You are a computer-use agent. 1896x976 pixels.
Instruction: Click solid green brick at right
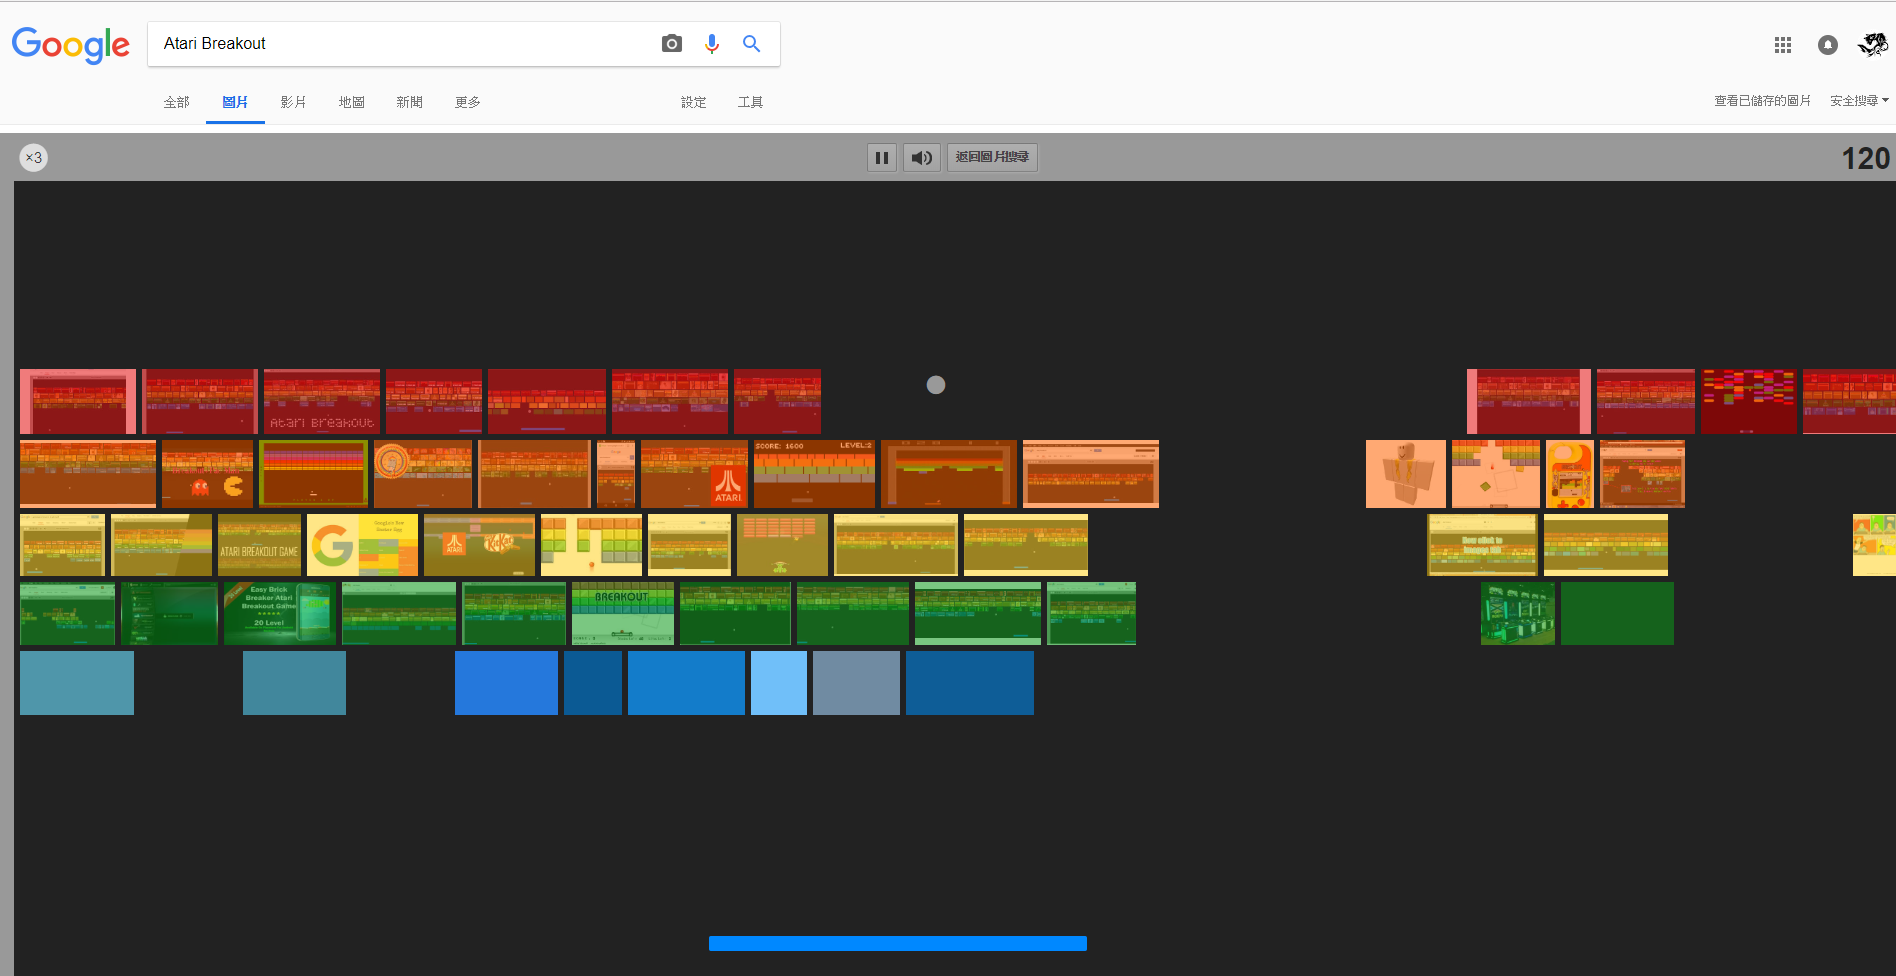coord(1617,613)
